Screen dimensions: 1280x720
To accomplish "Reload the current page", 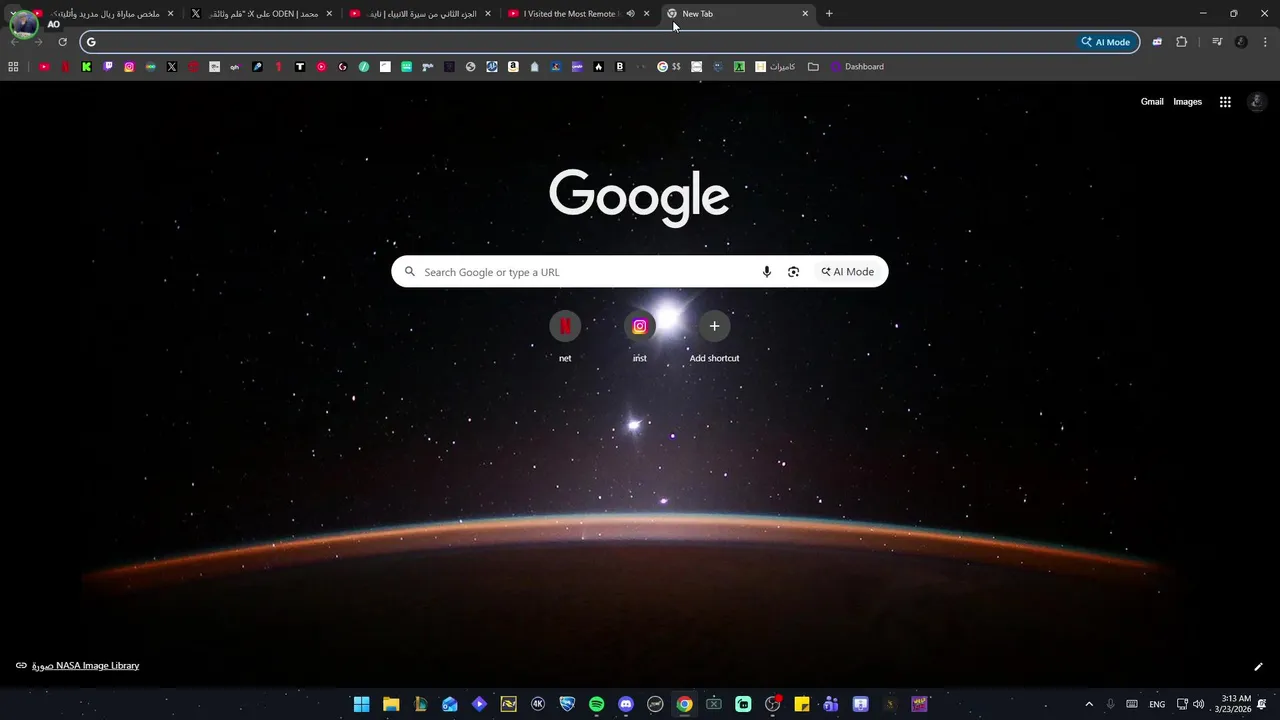I will 62,42.
